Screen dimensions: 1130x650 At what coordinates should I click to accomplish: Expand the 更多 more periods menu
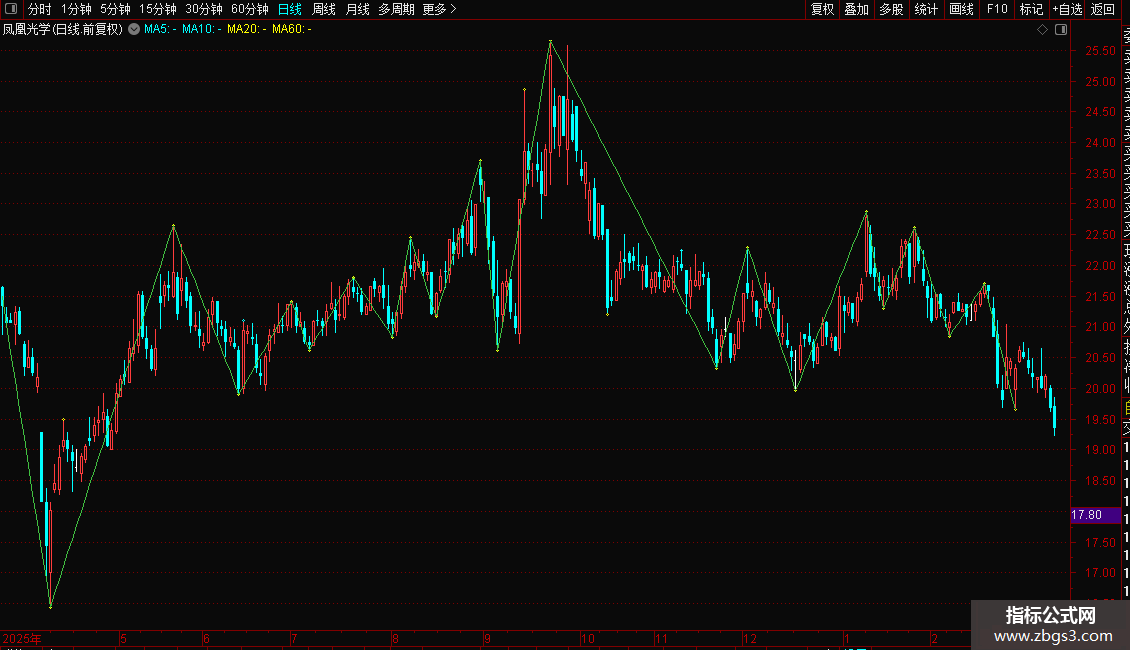[440, 9]
